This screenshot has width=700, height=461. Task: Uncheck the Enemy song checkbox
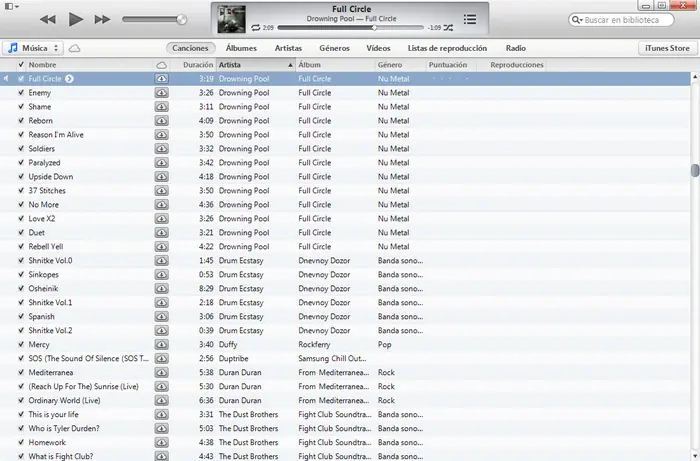[x=21, y=92]
